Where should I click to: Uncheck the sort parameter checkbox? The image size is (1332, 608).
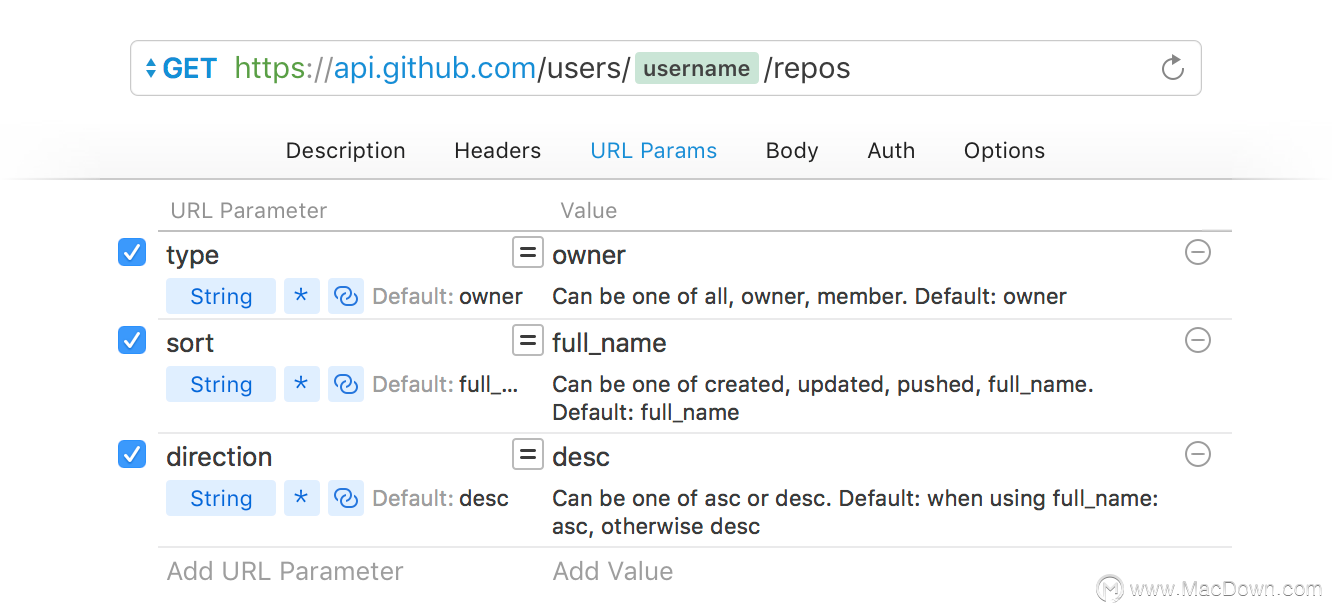click(x=132, y=340)
